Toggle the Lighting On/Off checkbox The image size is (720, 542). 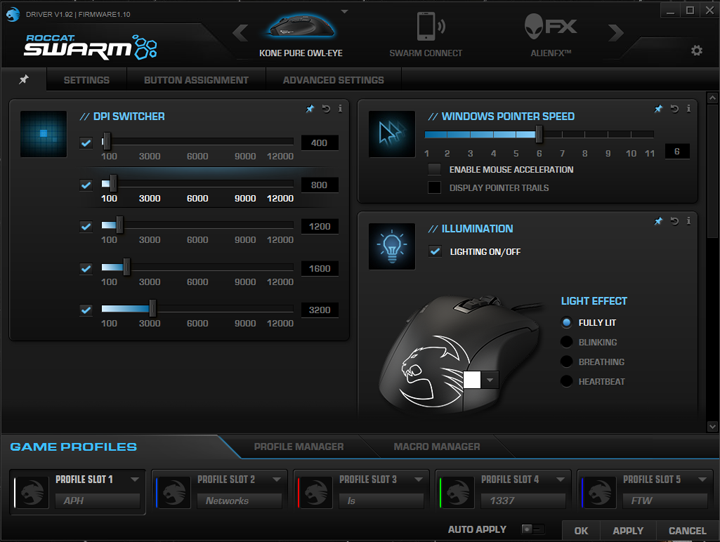tap(434, 252)
